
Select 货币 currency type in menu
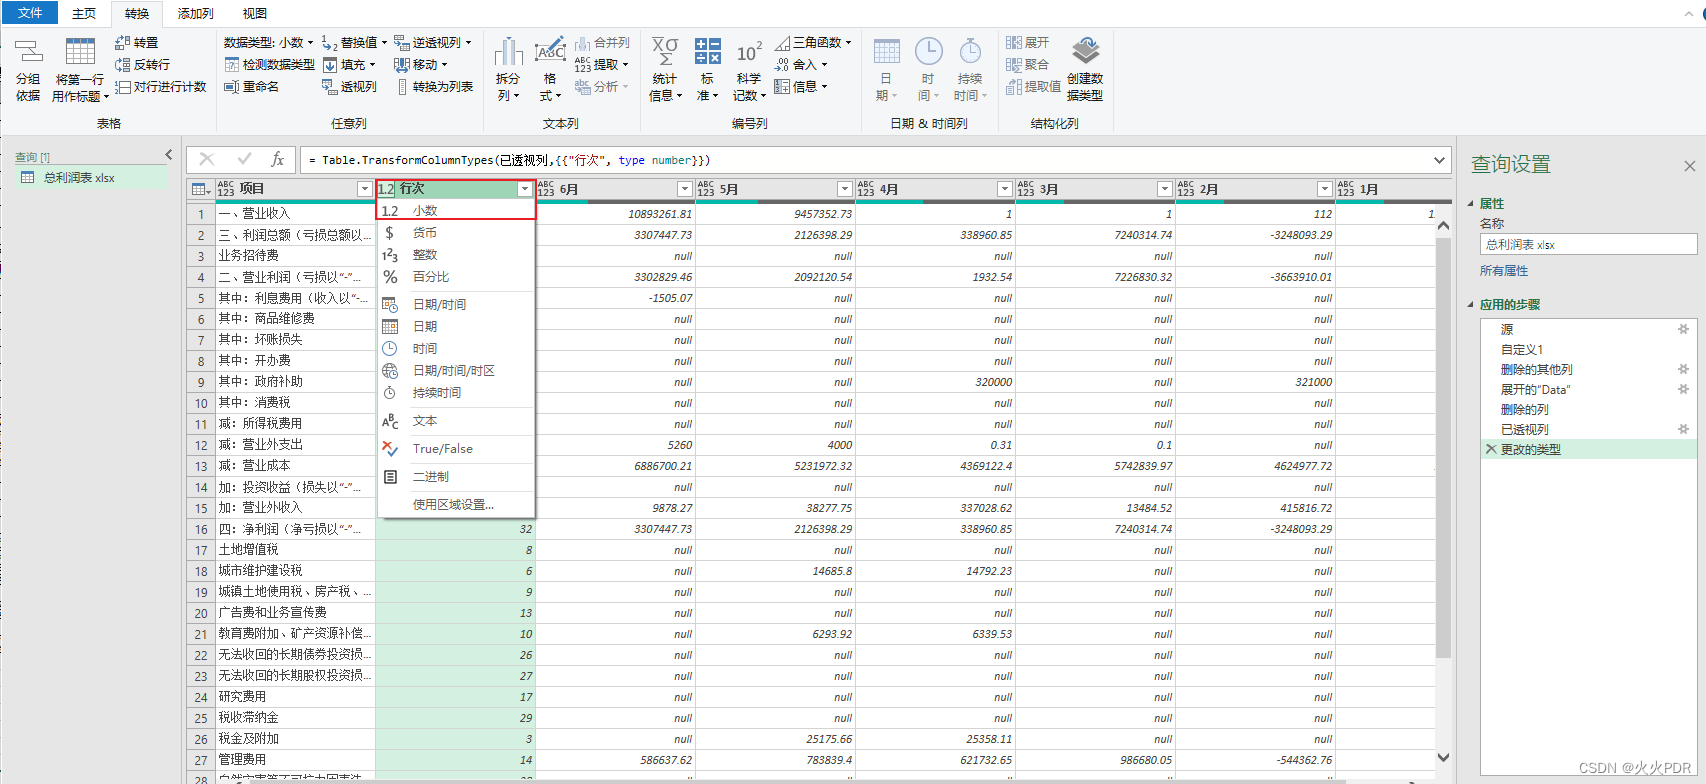click(x=456, y=233)
